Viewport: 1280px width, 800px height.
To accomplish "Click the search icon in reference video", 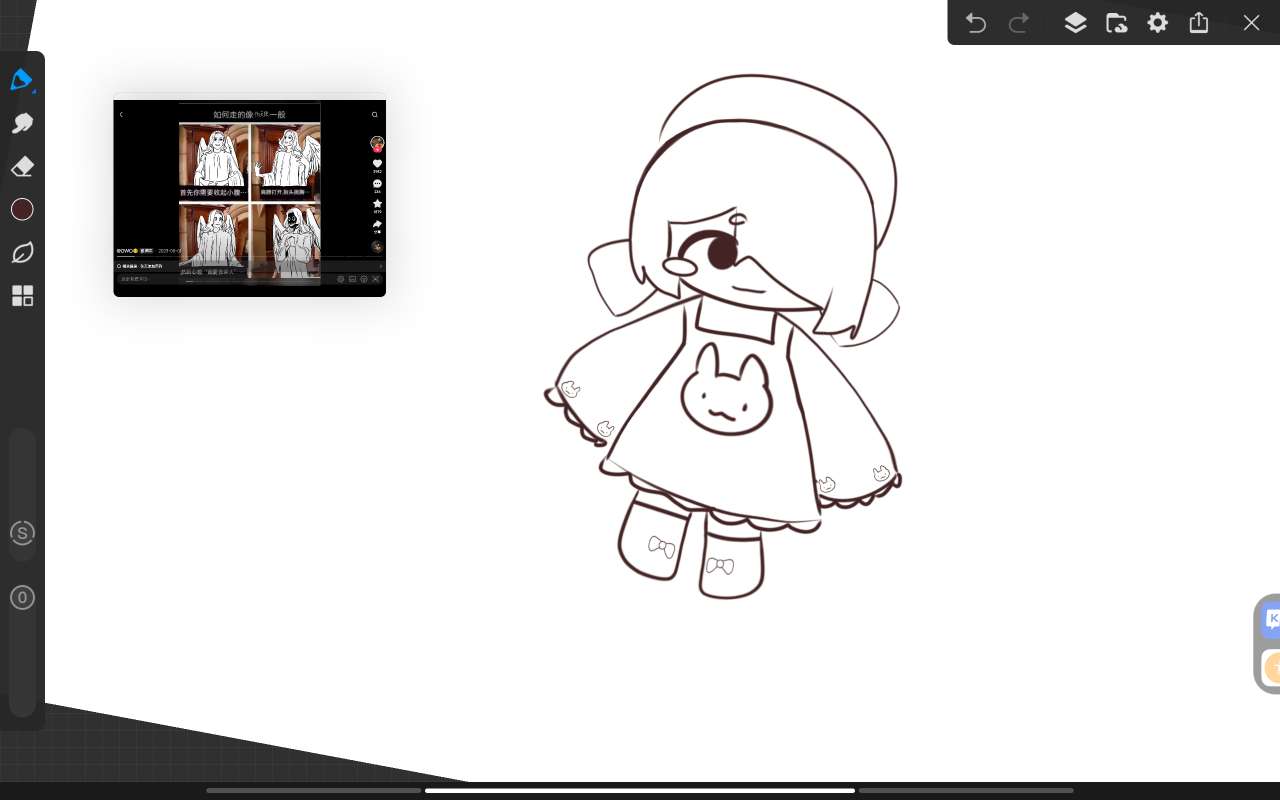I will tap(375, 115).
